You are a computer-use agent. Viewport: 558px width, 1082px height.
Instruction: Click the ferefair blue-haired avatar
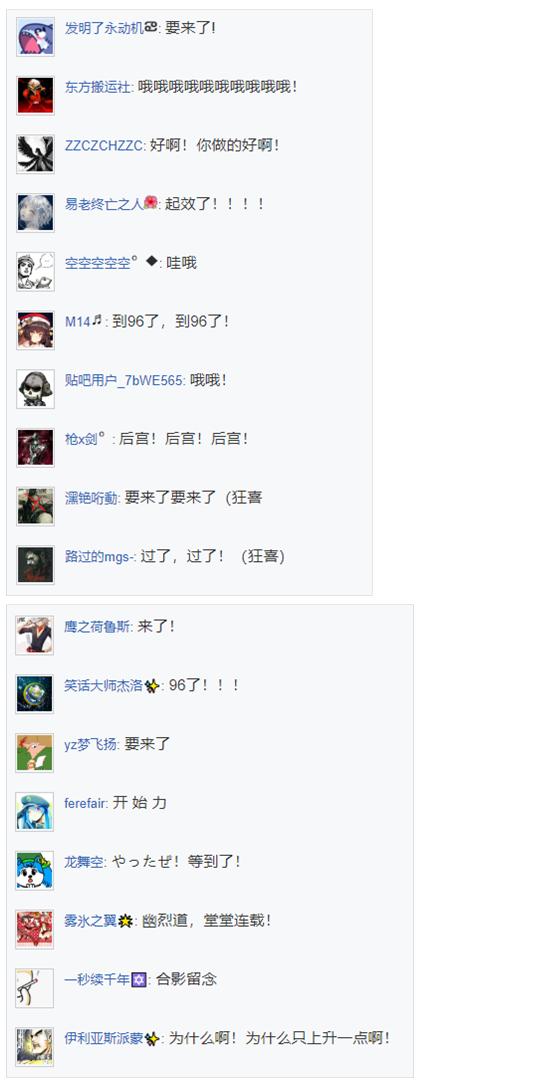[34, 811]
